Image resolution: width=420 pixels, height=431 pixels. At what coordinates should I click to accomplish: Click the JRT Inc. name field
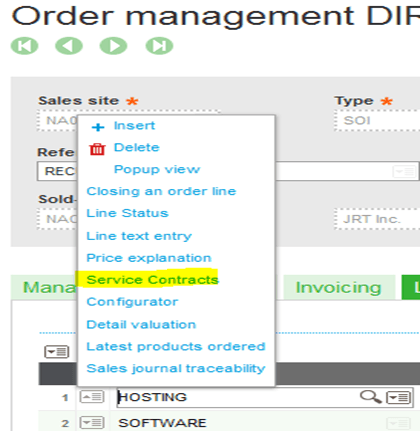(x=377, y=219)
